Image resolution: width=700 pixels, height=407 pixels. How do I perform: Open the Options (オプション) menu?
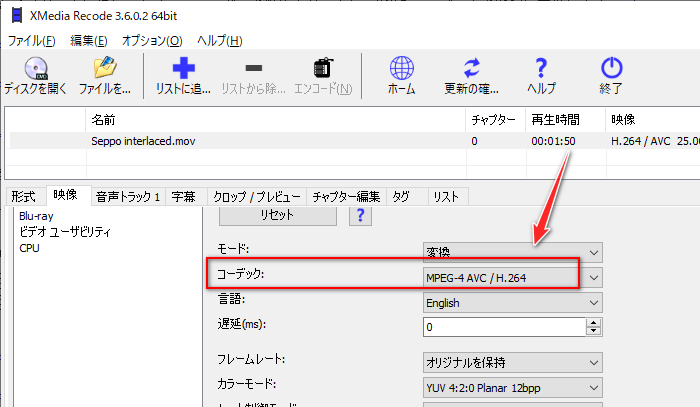pyautogui.click(x=152, y=41)
